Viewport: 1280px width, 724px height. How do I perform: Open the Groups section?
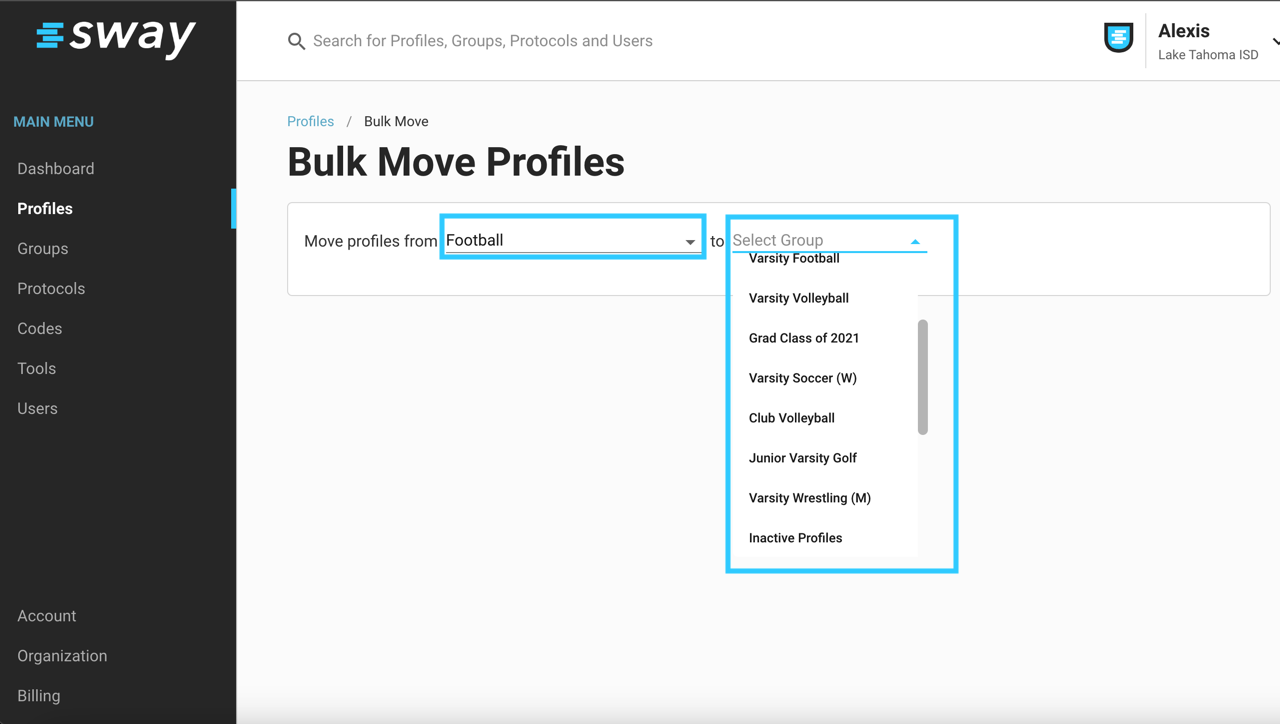click(42, 248)
